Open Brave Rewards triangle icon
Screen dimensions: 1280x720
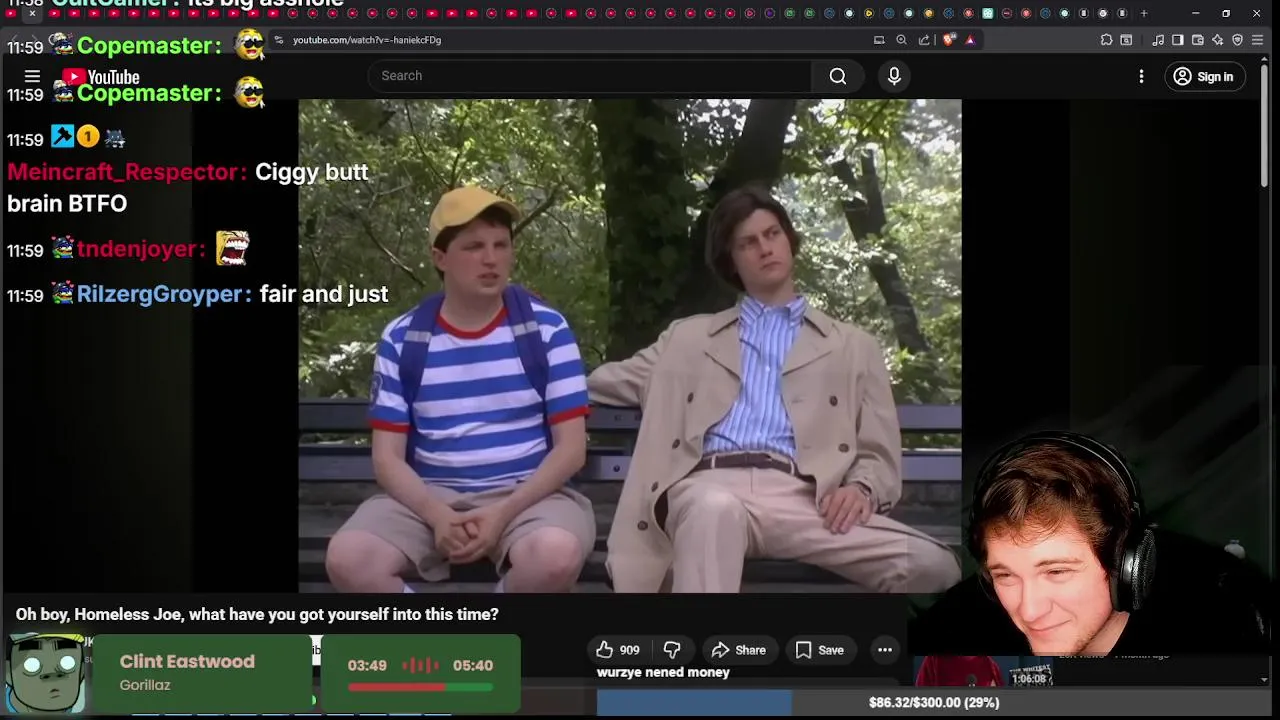[970, 40]
